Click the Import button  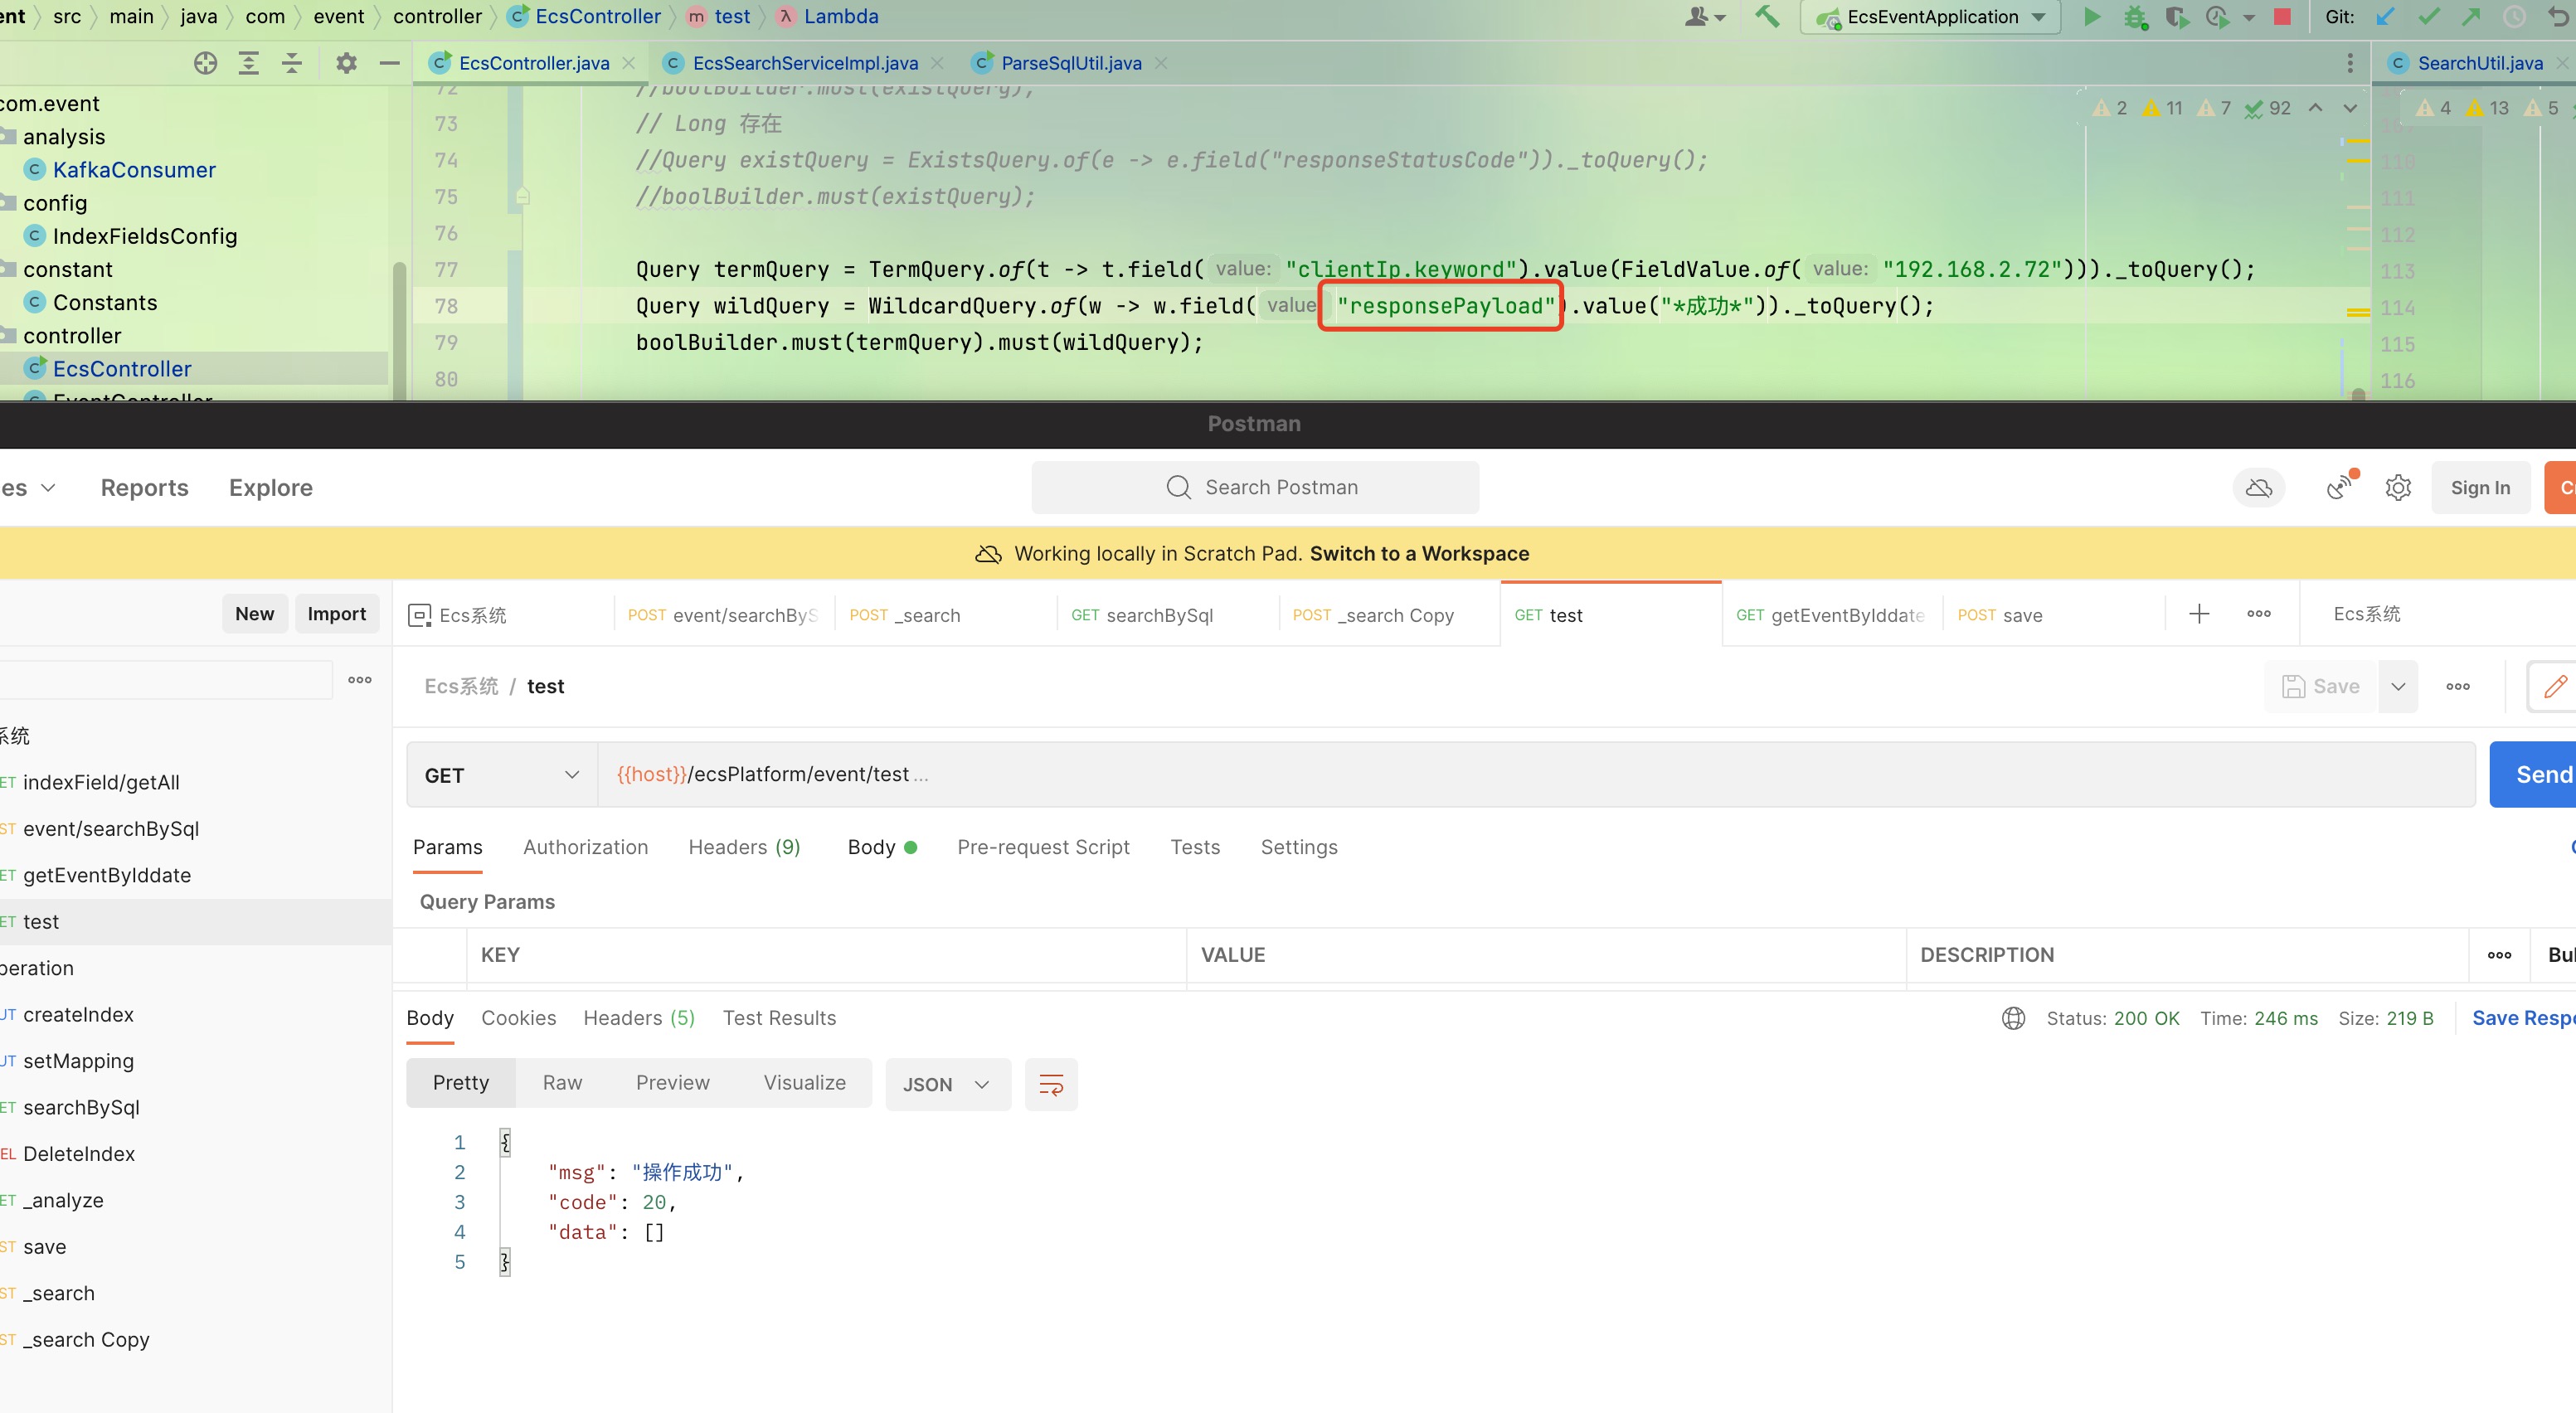point(336,614)
